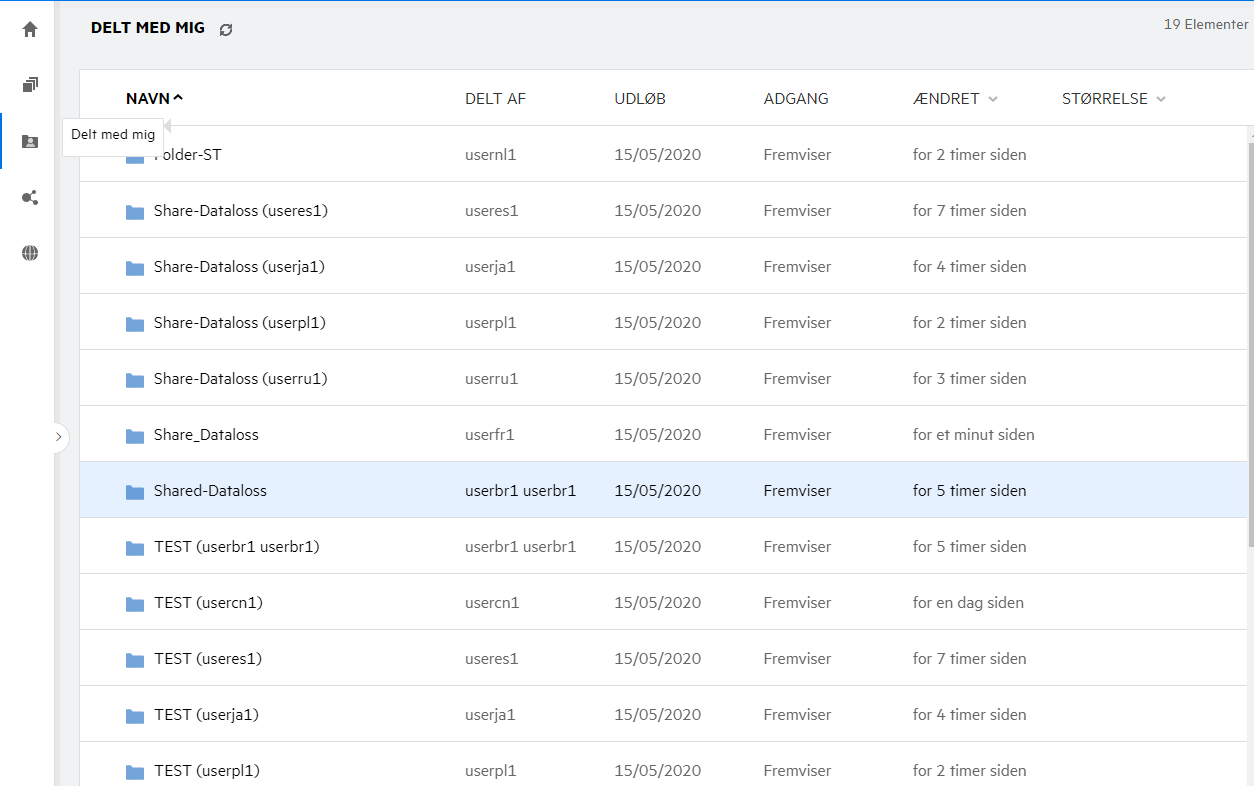Open the Shared-Dataloss folder
This screenshot has width=1254, height=786.
(210, 491)
